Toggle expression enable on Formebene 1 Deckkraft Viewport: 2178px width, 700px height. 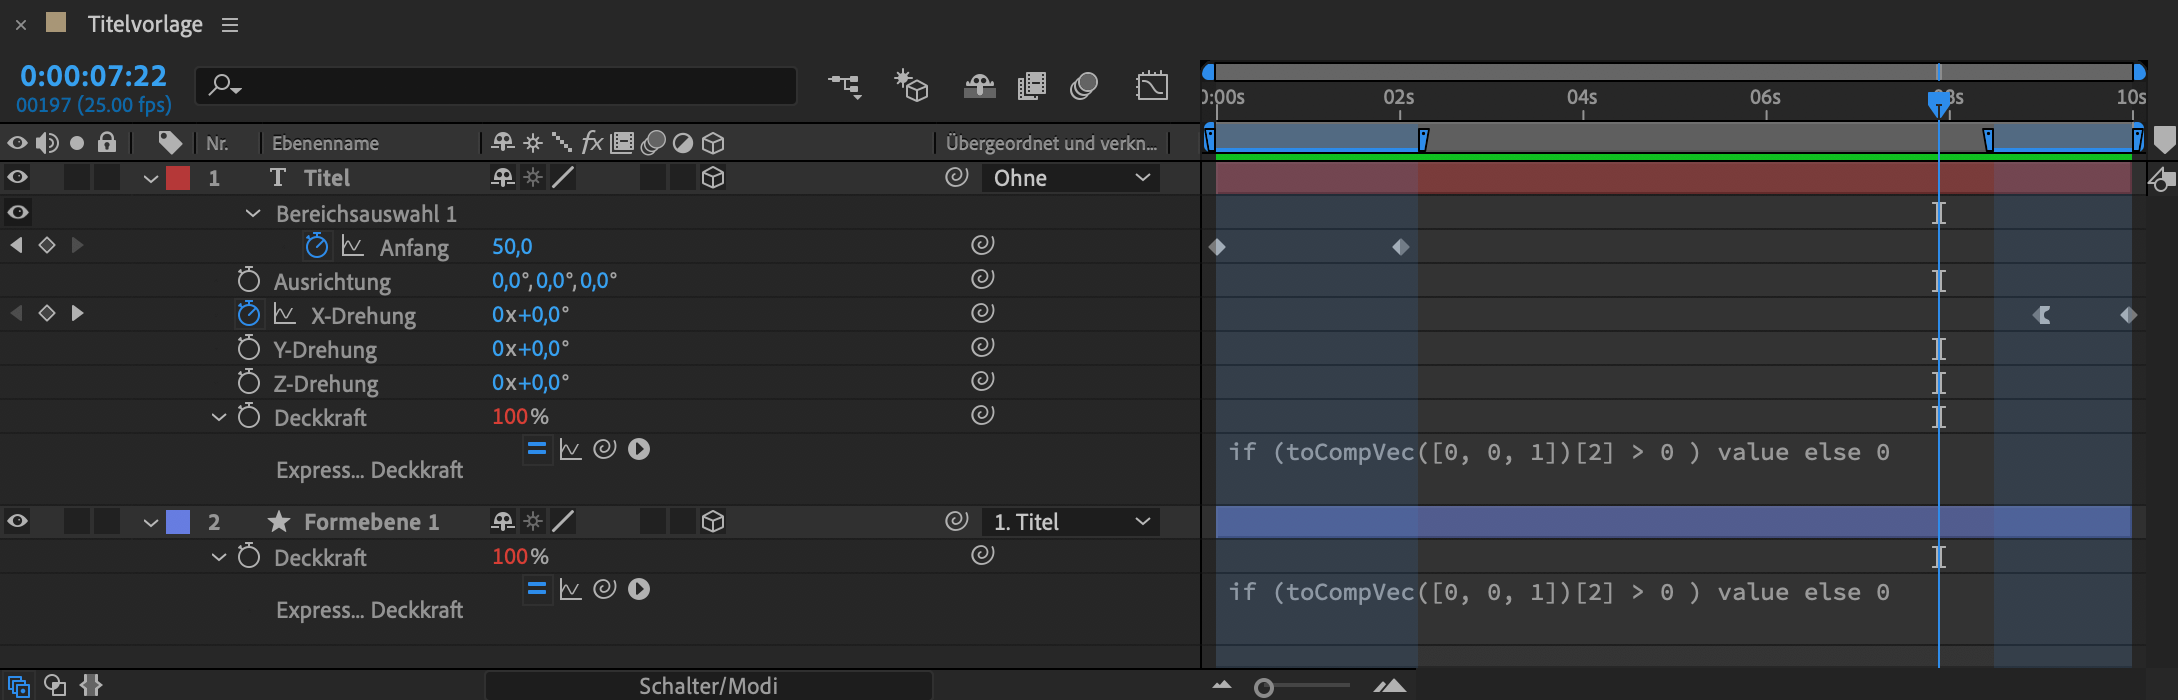537,590
